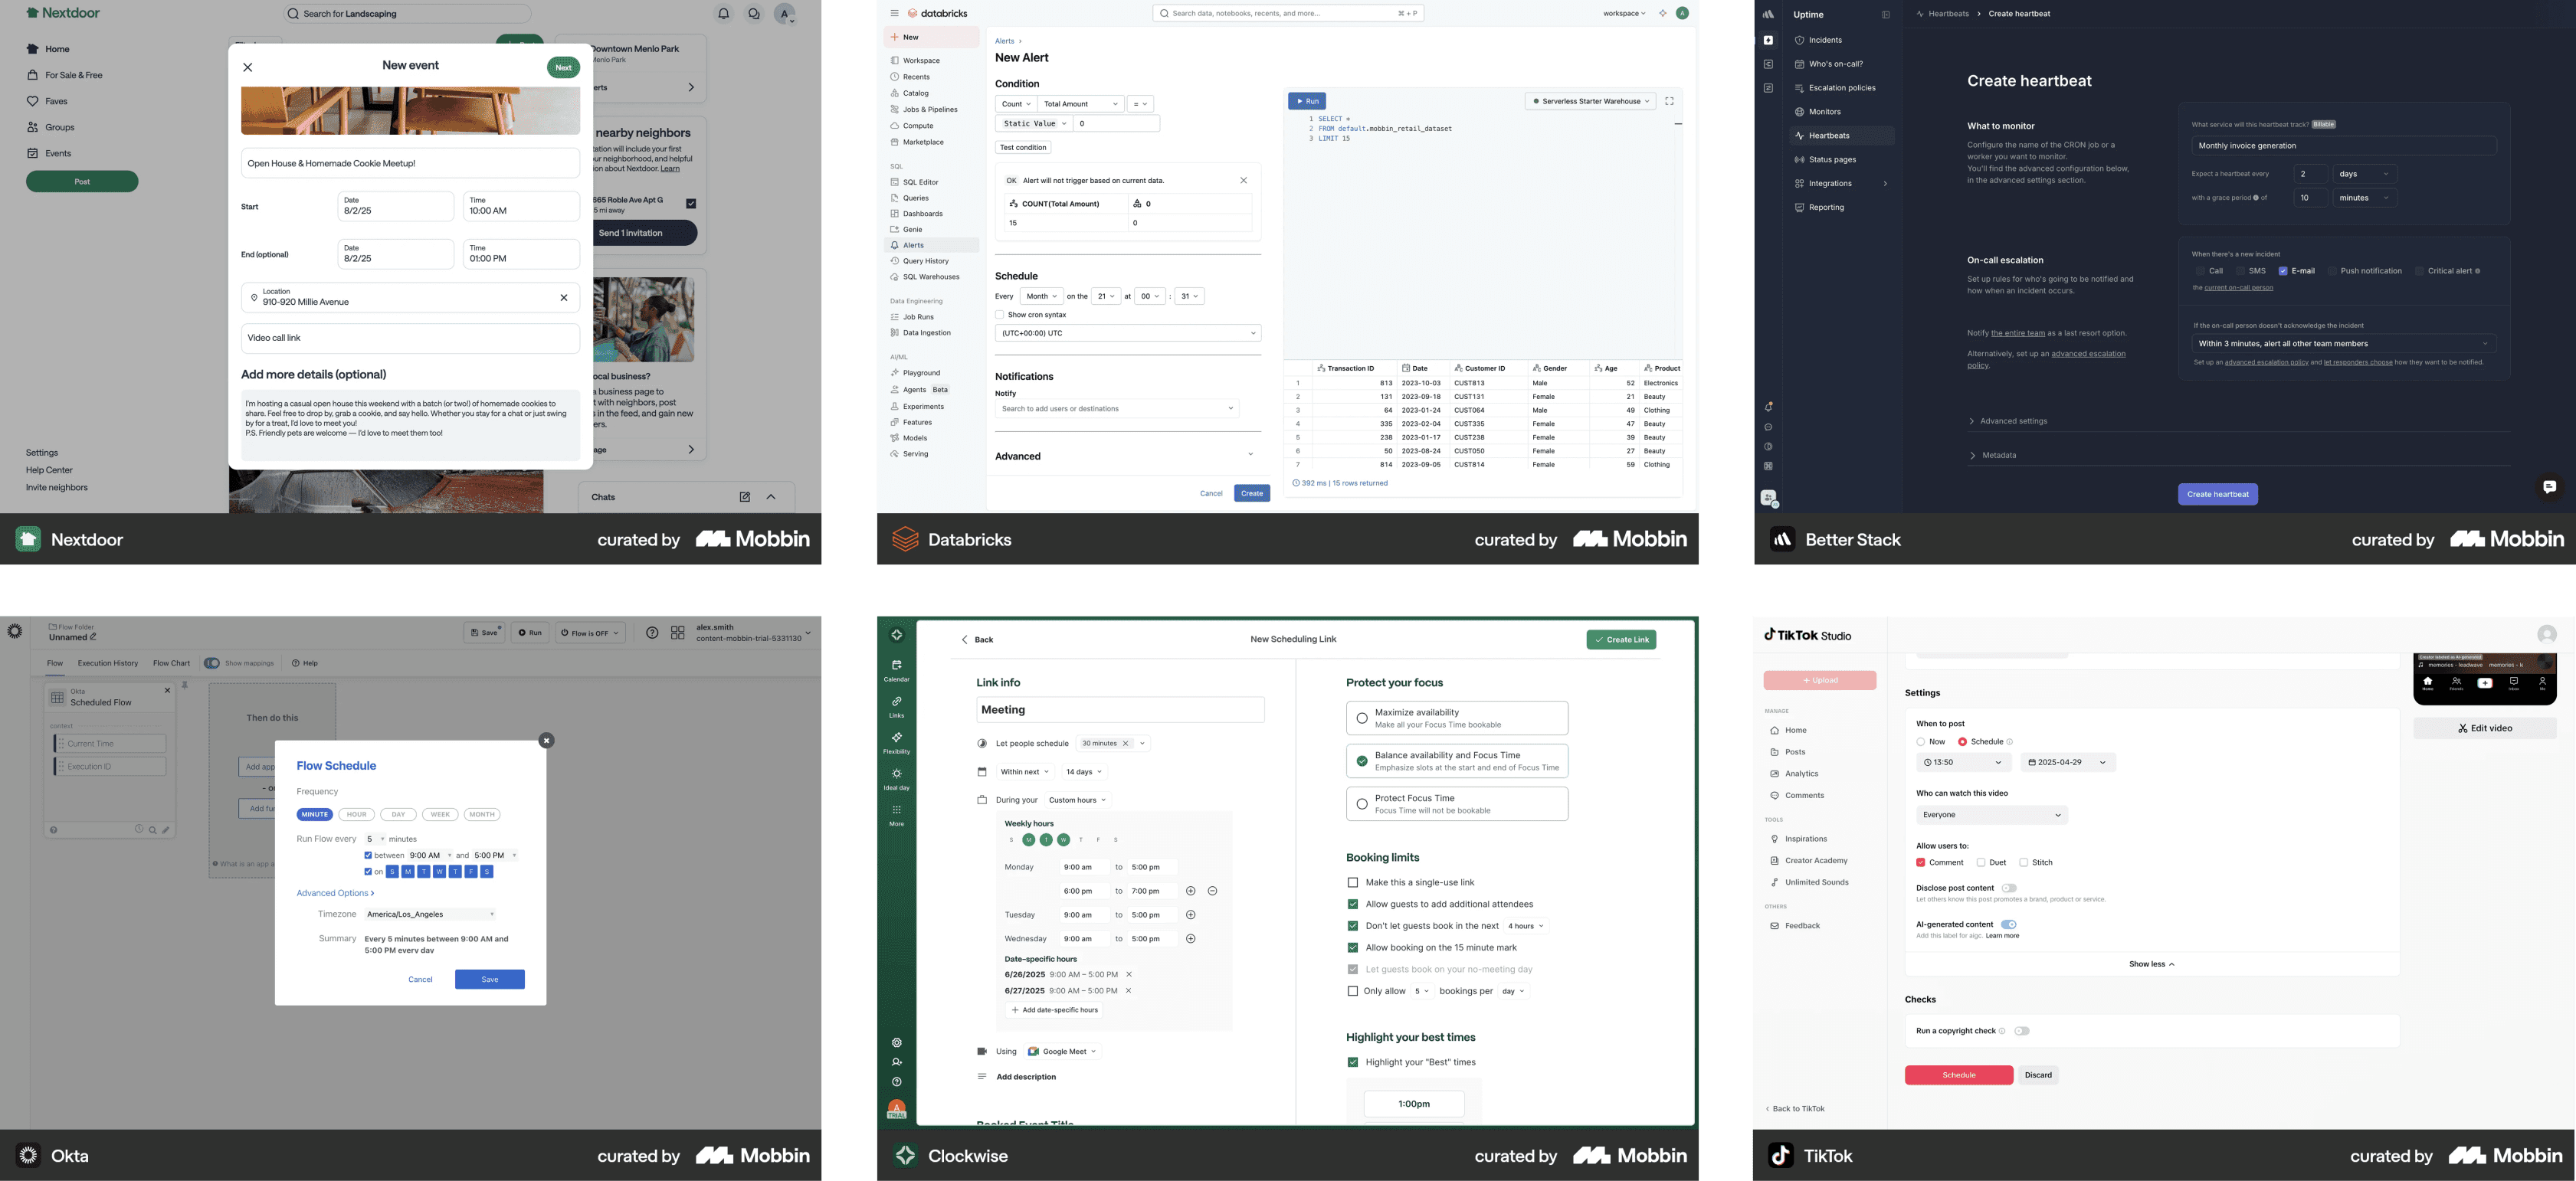Enable Show cron syntax checkbox
2576x1181 pixels.
point(1000,315)
